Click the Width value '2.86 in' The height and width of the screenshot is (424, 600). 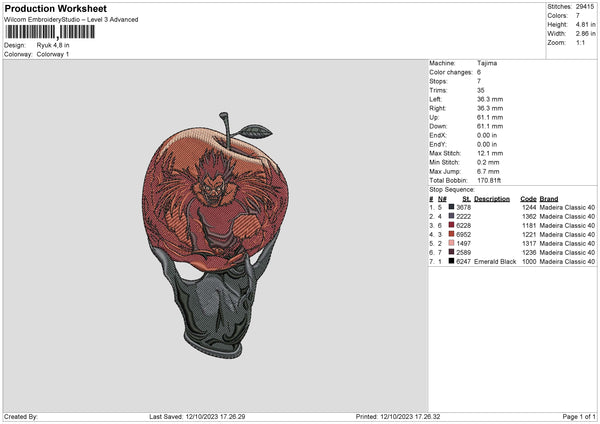click(586, 34)
